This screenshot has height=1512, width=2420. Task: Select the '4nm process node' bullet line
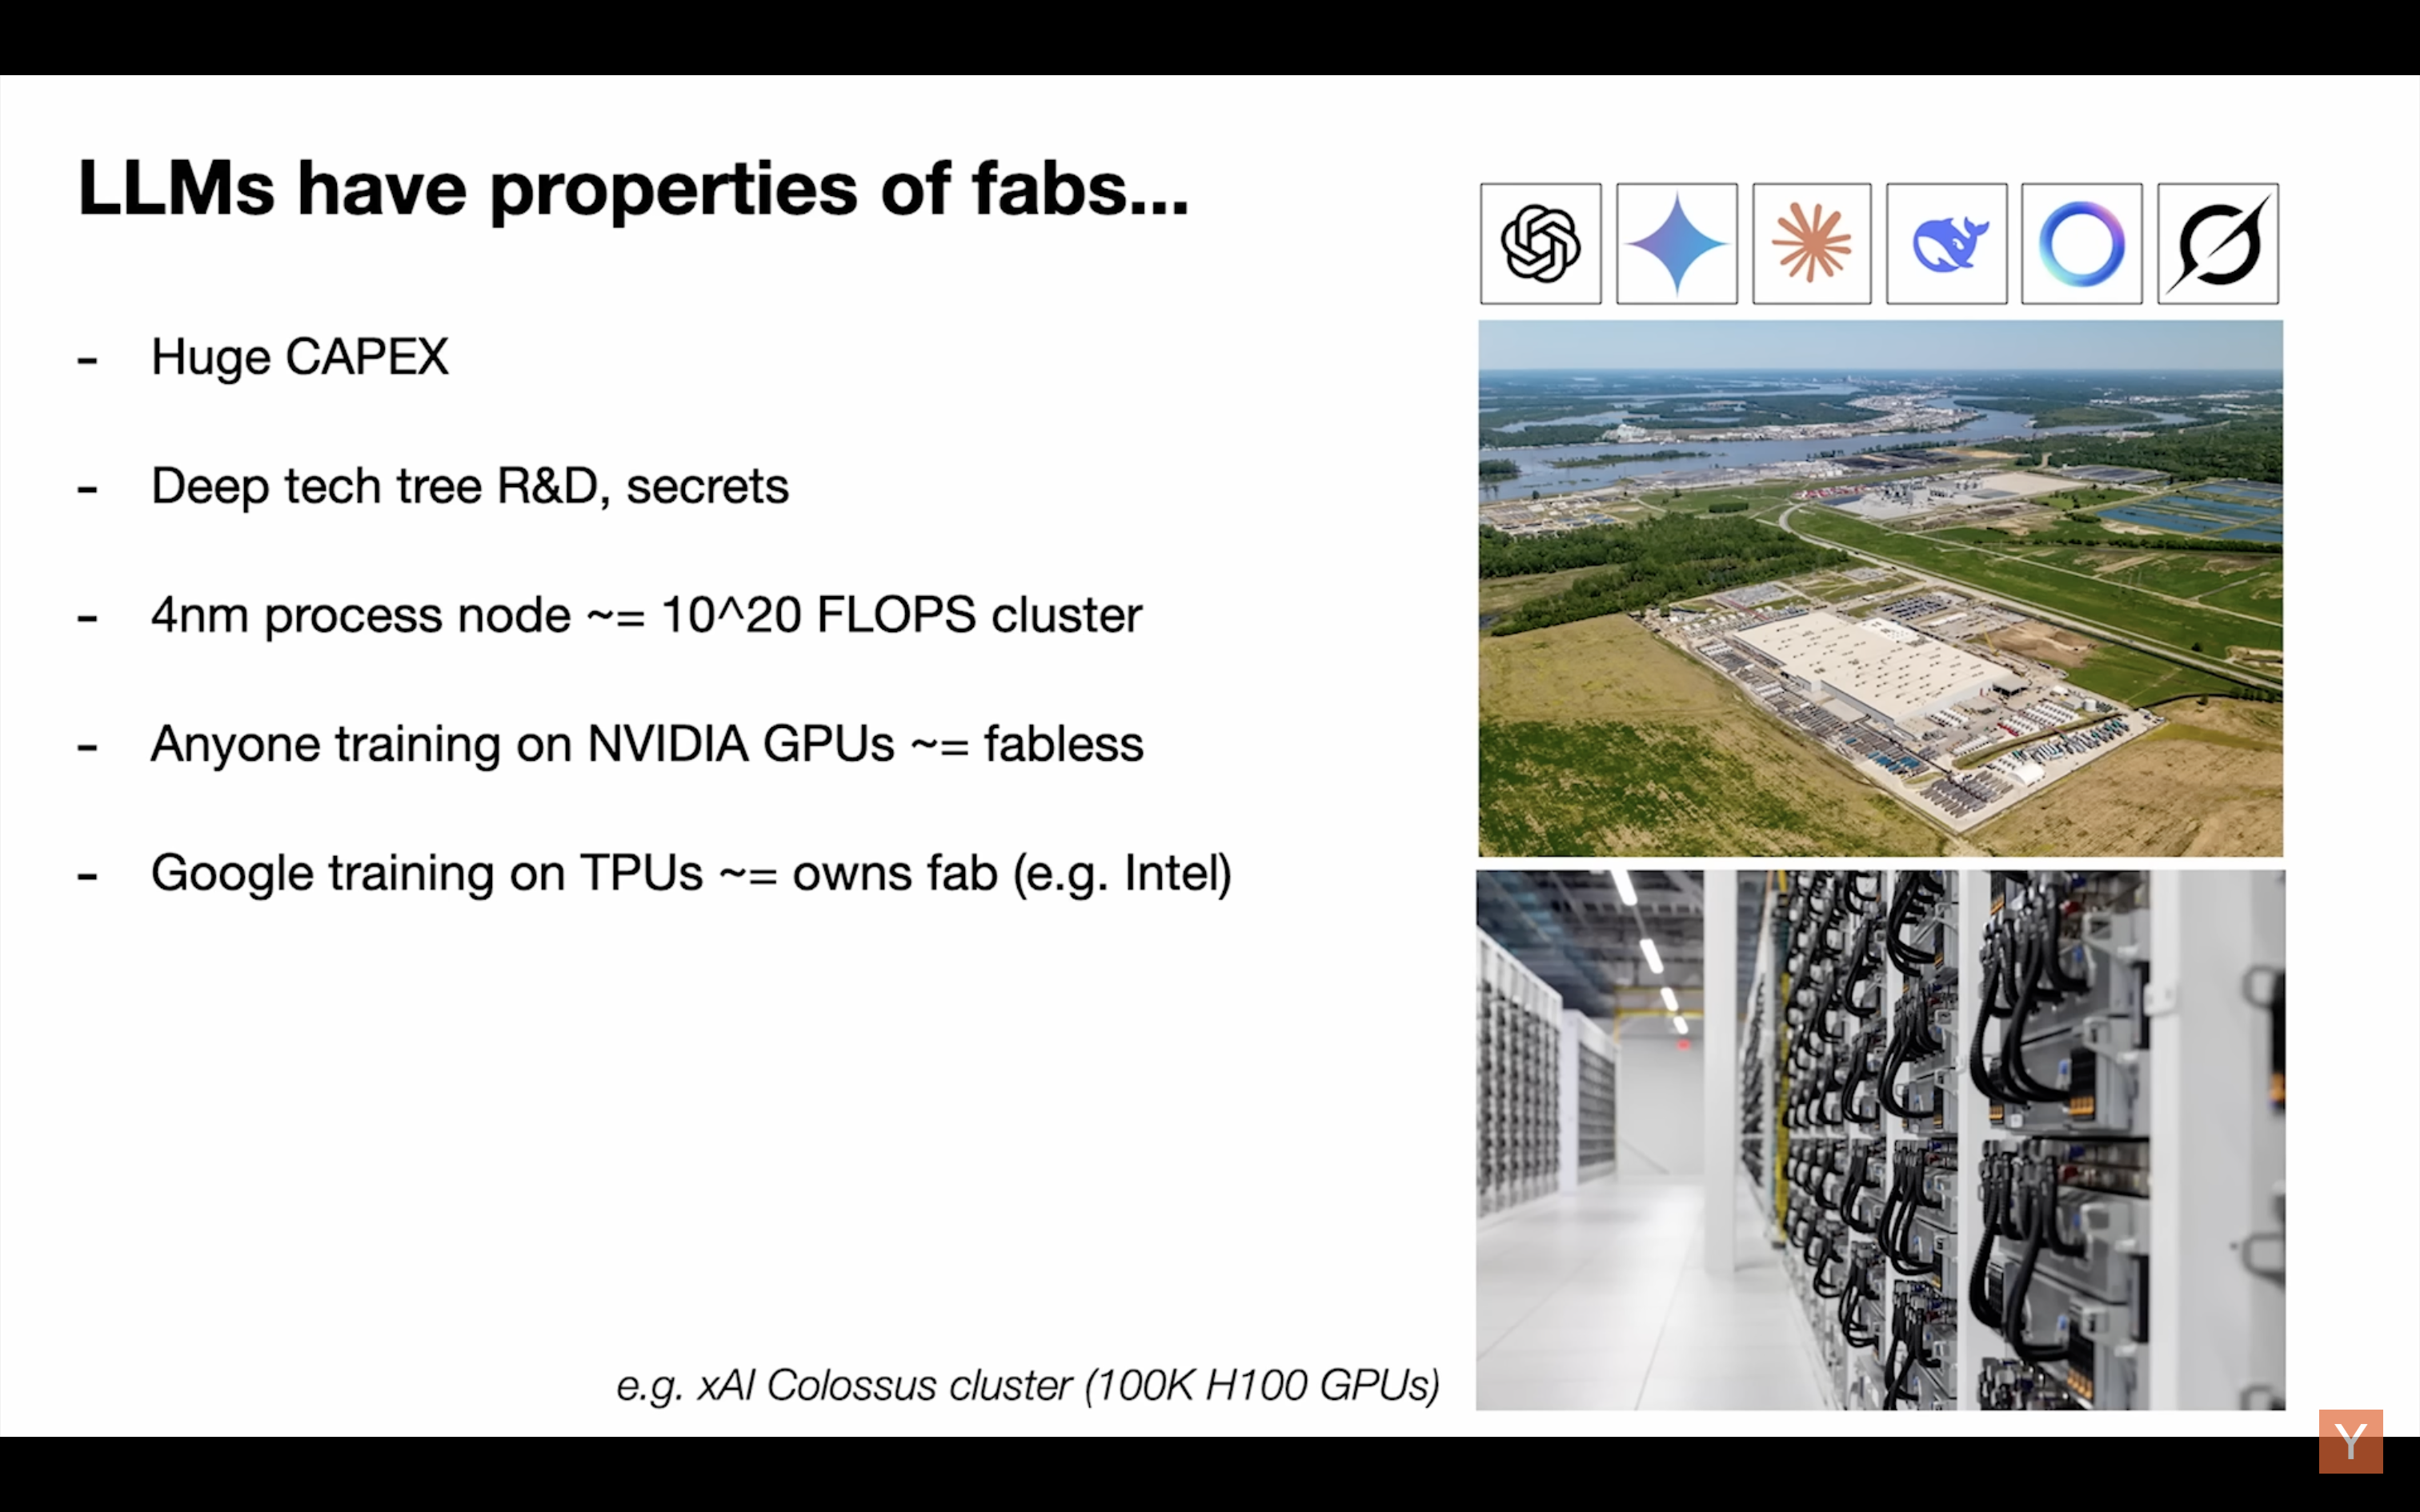click(646, 614)
